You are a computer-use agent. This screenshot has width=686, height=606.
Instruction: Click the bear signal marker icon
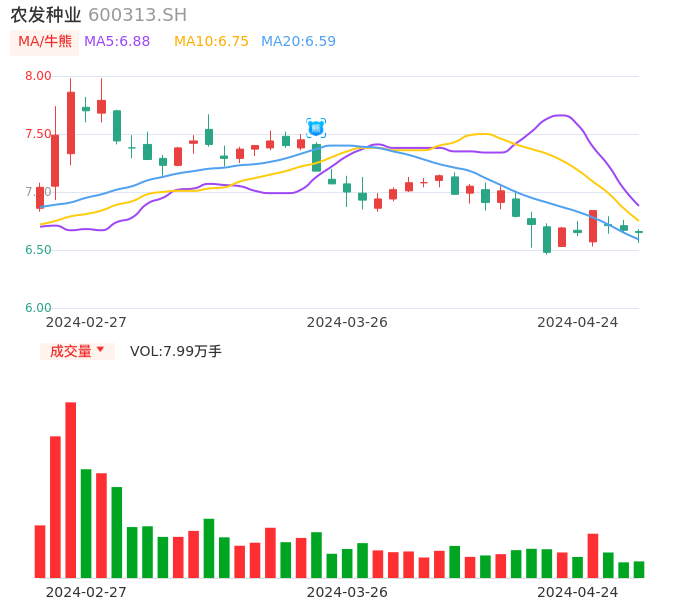316,128
